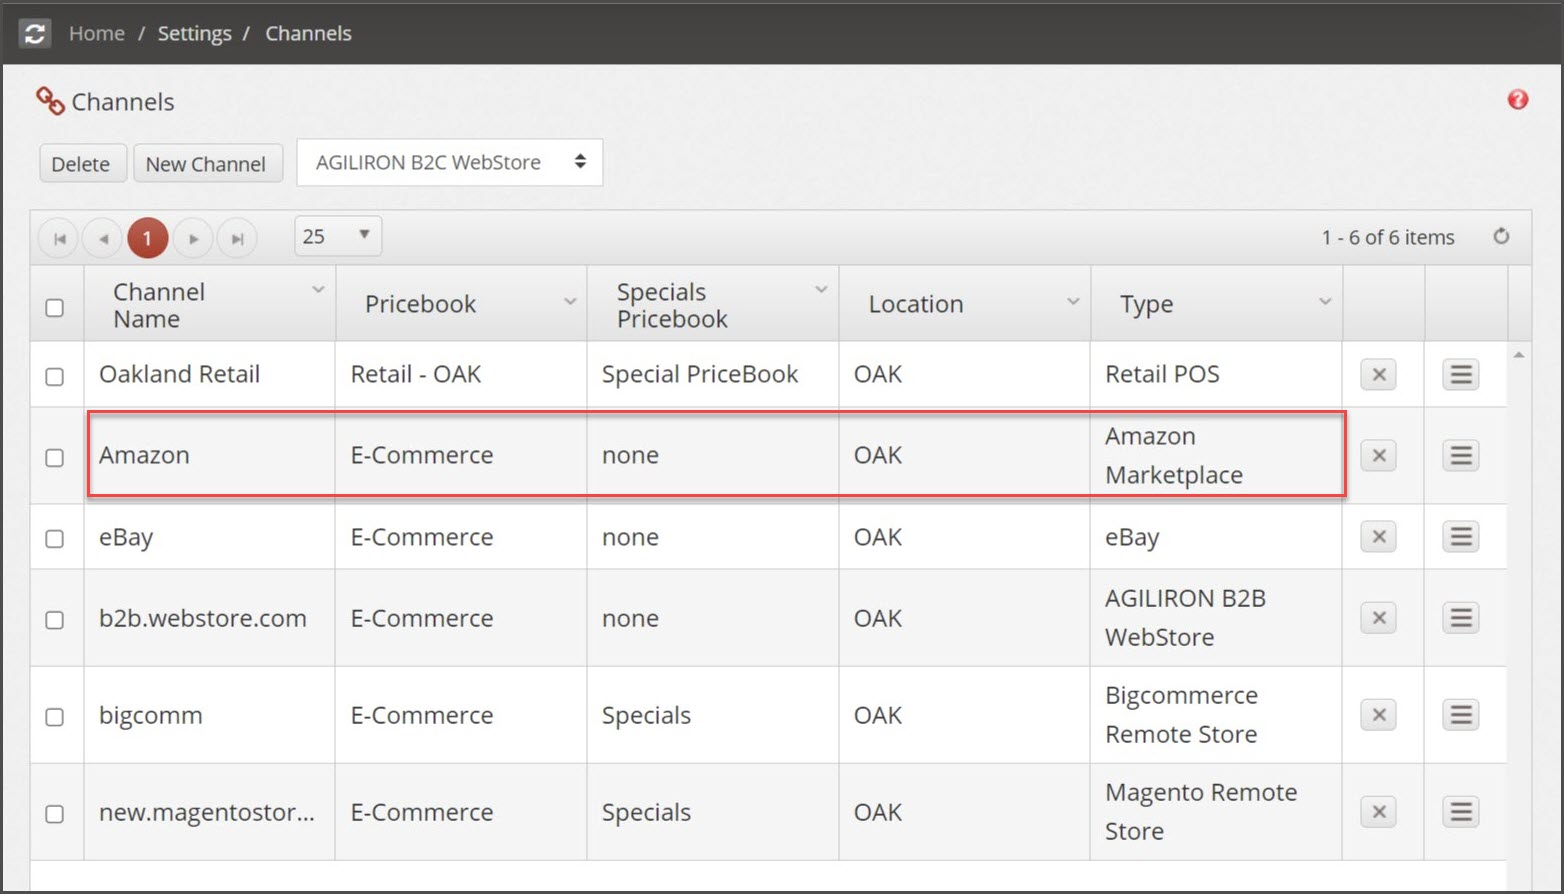
Task: Click the Amazon Marketplace type cell
Action: coord(1215,455)
